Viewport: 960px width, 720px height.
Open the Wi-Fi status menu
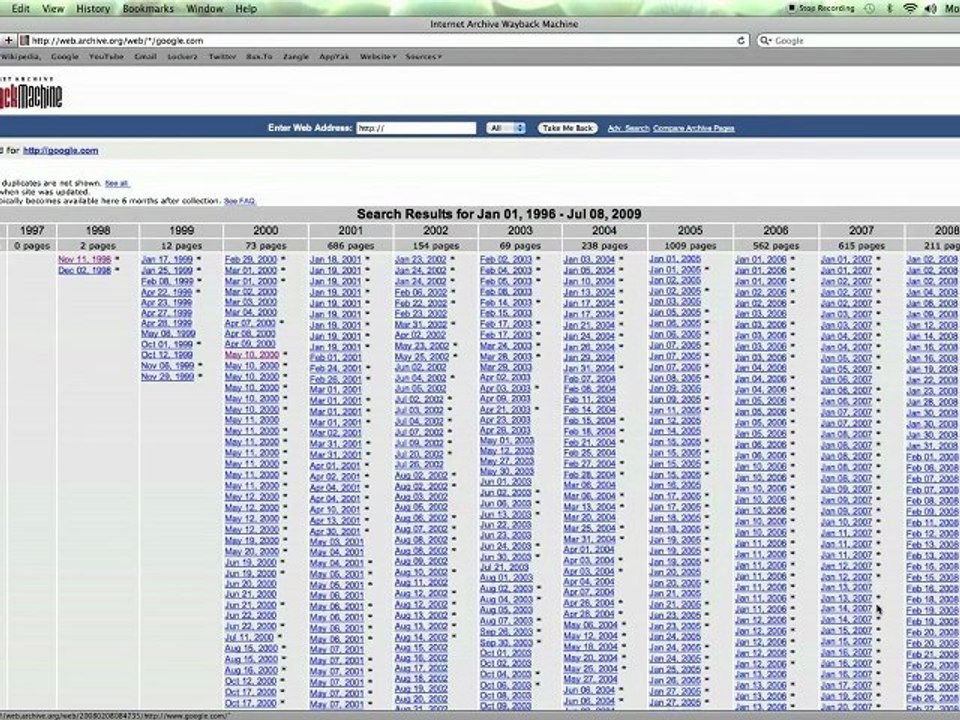pos(910,8)
